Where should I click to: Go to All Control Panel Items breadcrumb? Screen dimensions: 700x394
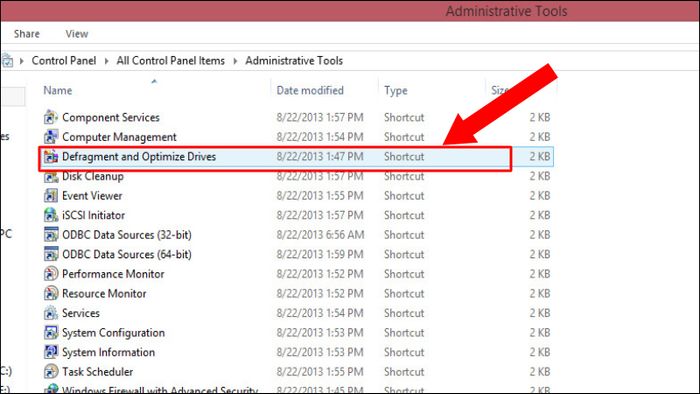[x=171, y=61]
